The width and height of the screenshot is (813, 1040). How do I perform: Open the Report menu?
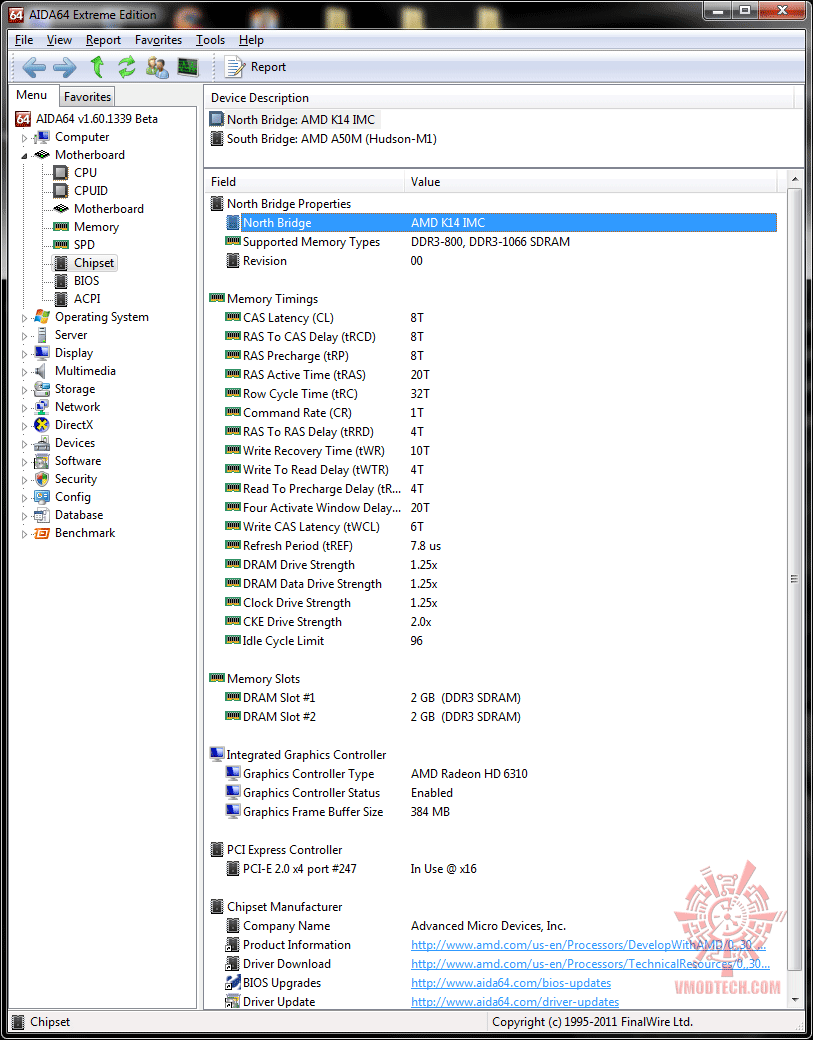pyautogui.click(x=103, y=40)
